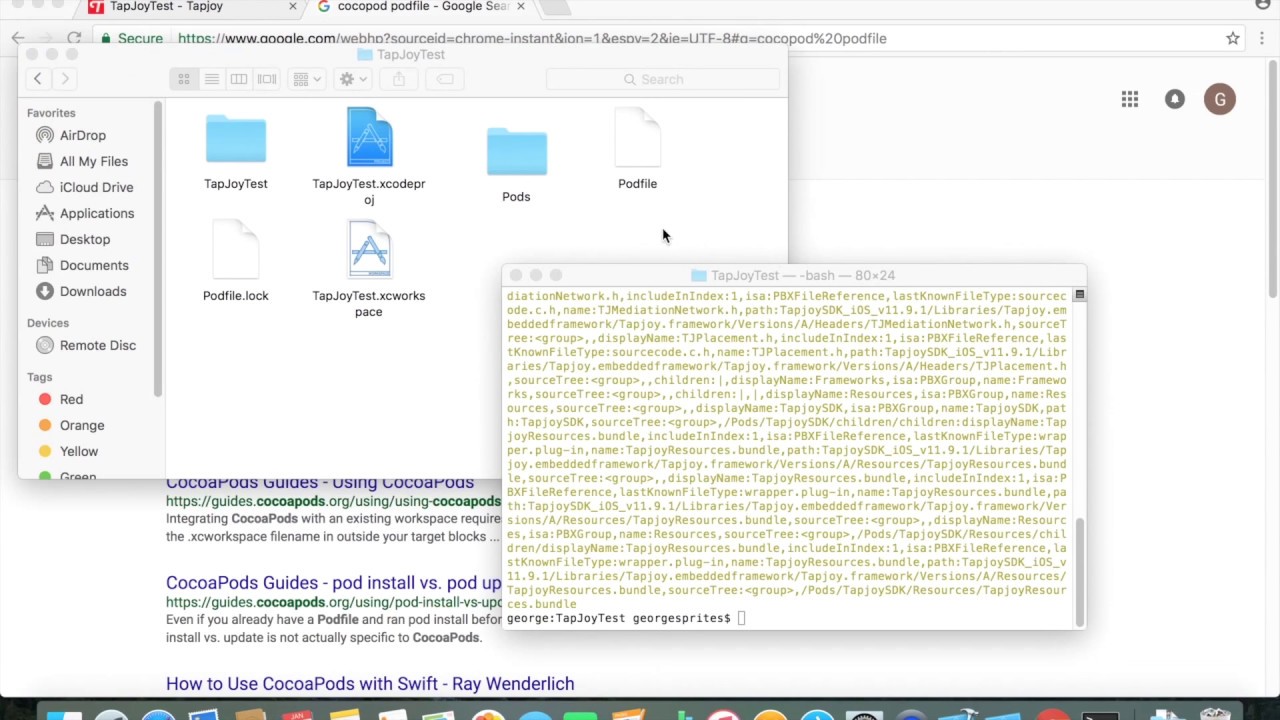
Task: Select the Pods folder
Action: (x=516, y=152)
